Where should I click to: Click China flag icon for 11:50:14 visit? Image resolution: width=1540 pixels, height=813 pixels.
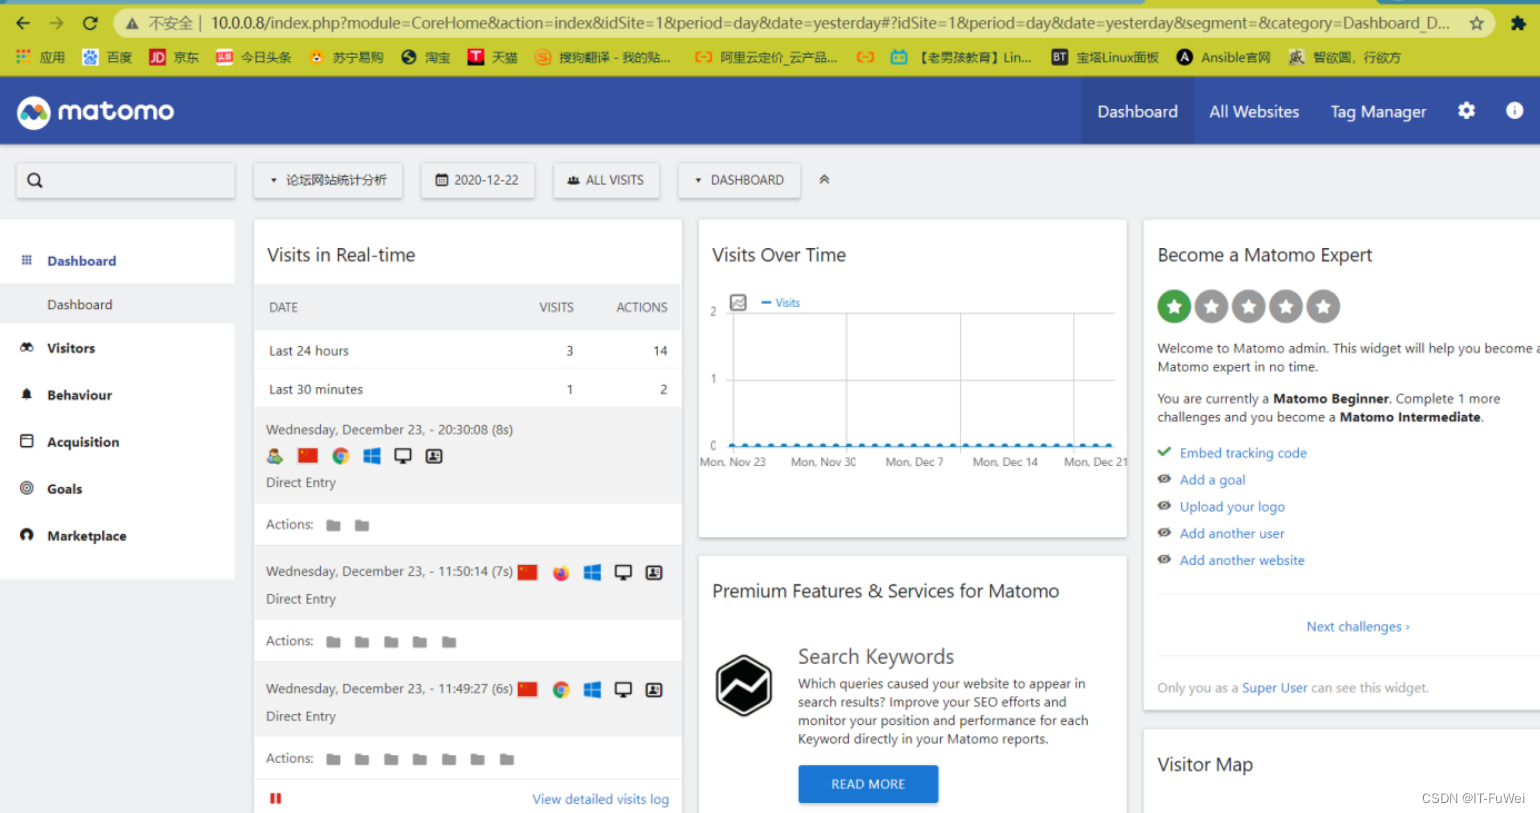pyautogui.click(x=528, y=572)
